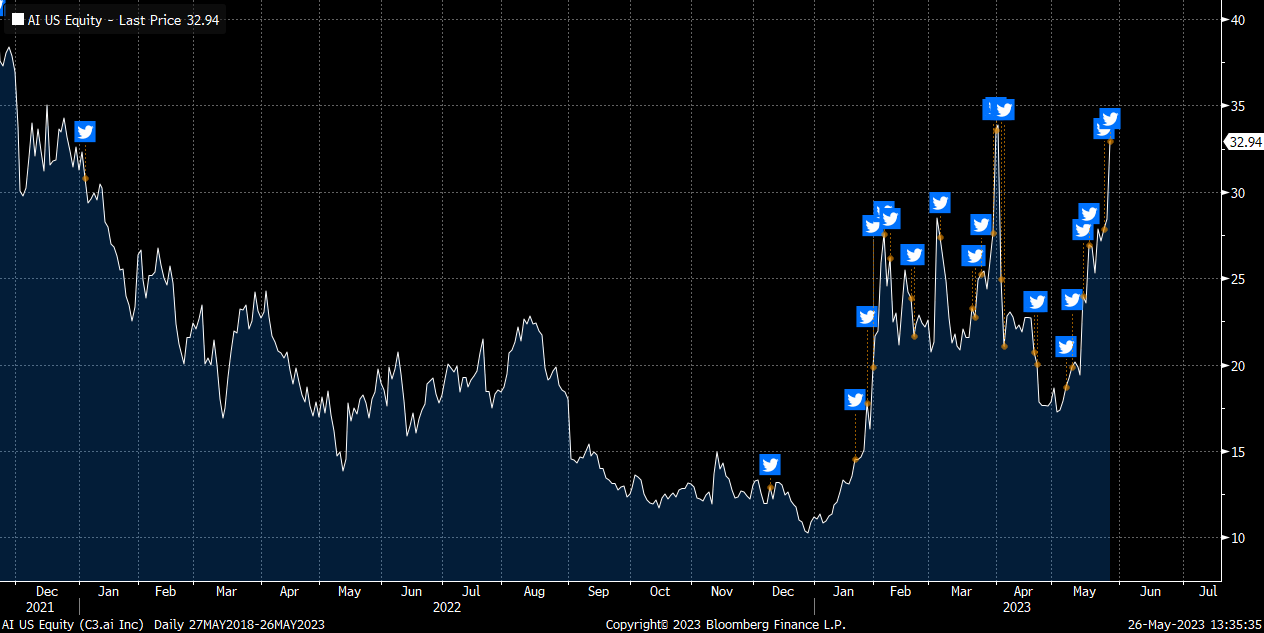Click the 25 label on the price axis

[x=1237, y=279]
